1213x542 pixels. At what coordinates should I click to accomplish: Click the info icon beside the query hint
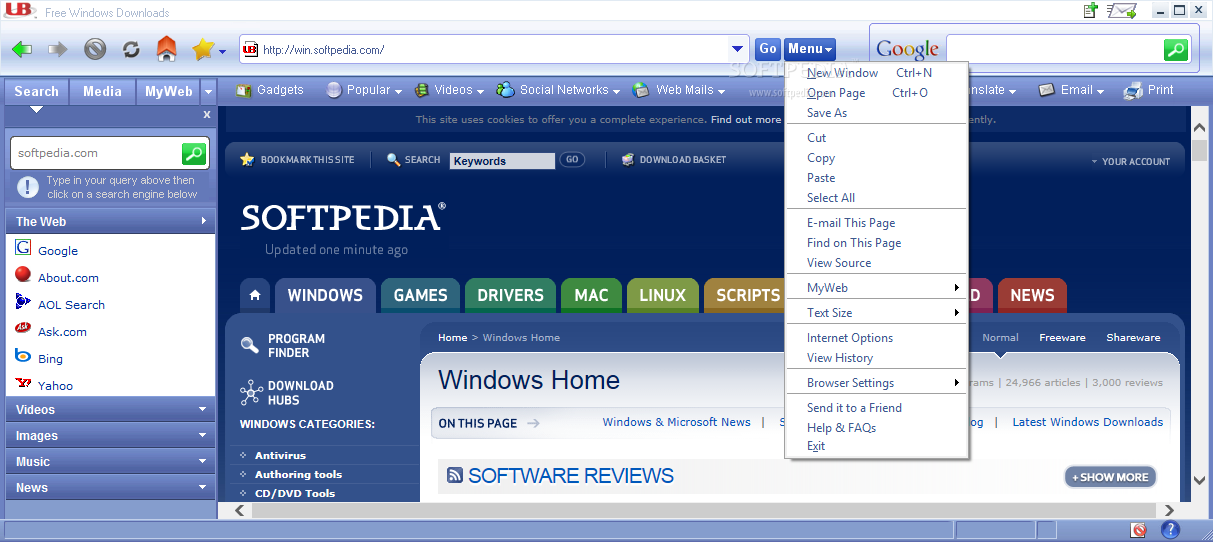(28, 187)
